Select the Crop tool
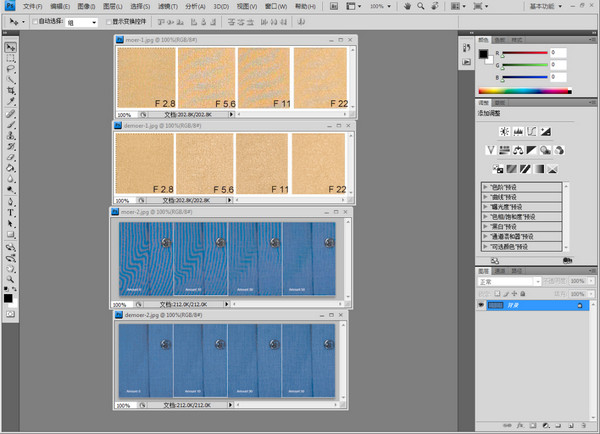 click(x=10, y=91)
